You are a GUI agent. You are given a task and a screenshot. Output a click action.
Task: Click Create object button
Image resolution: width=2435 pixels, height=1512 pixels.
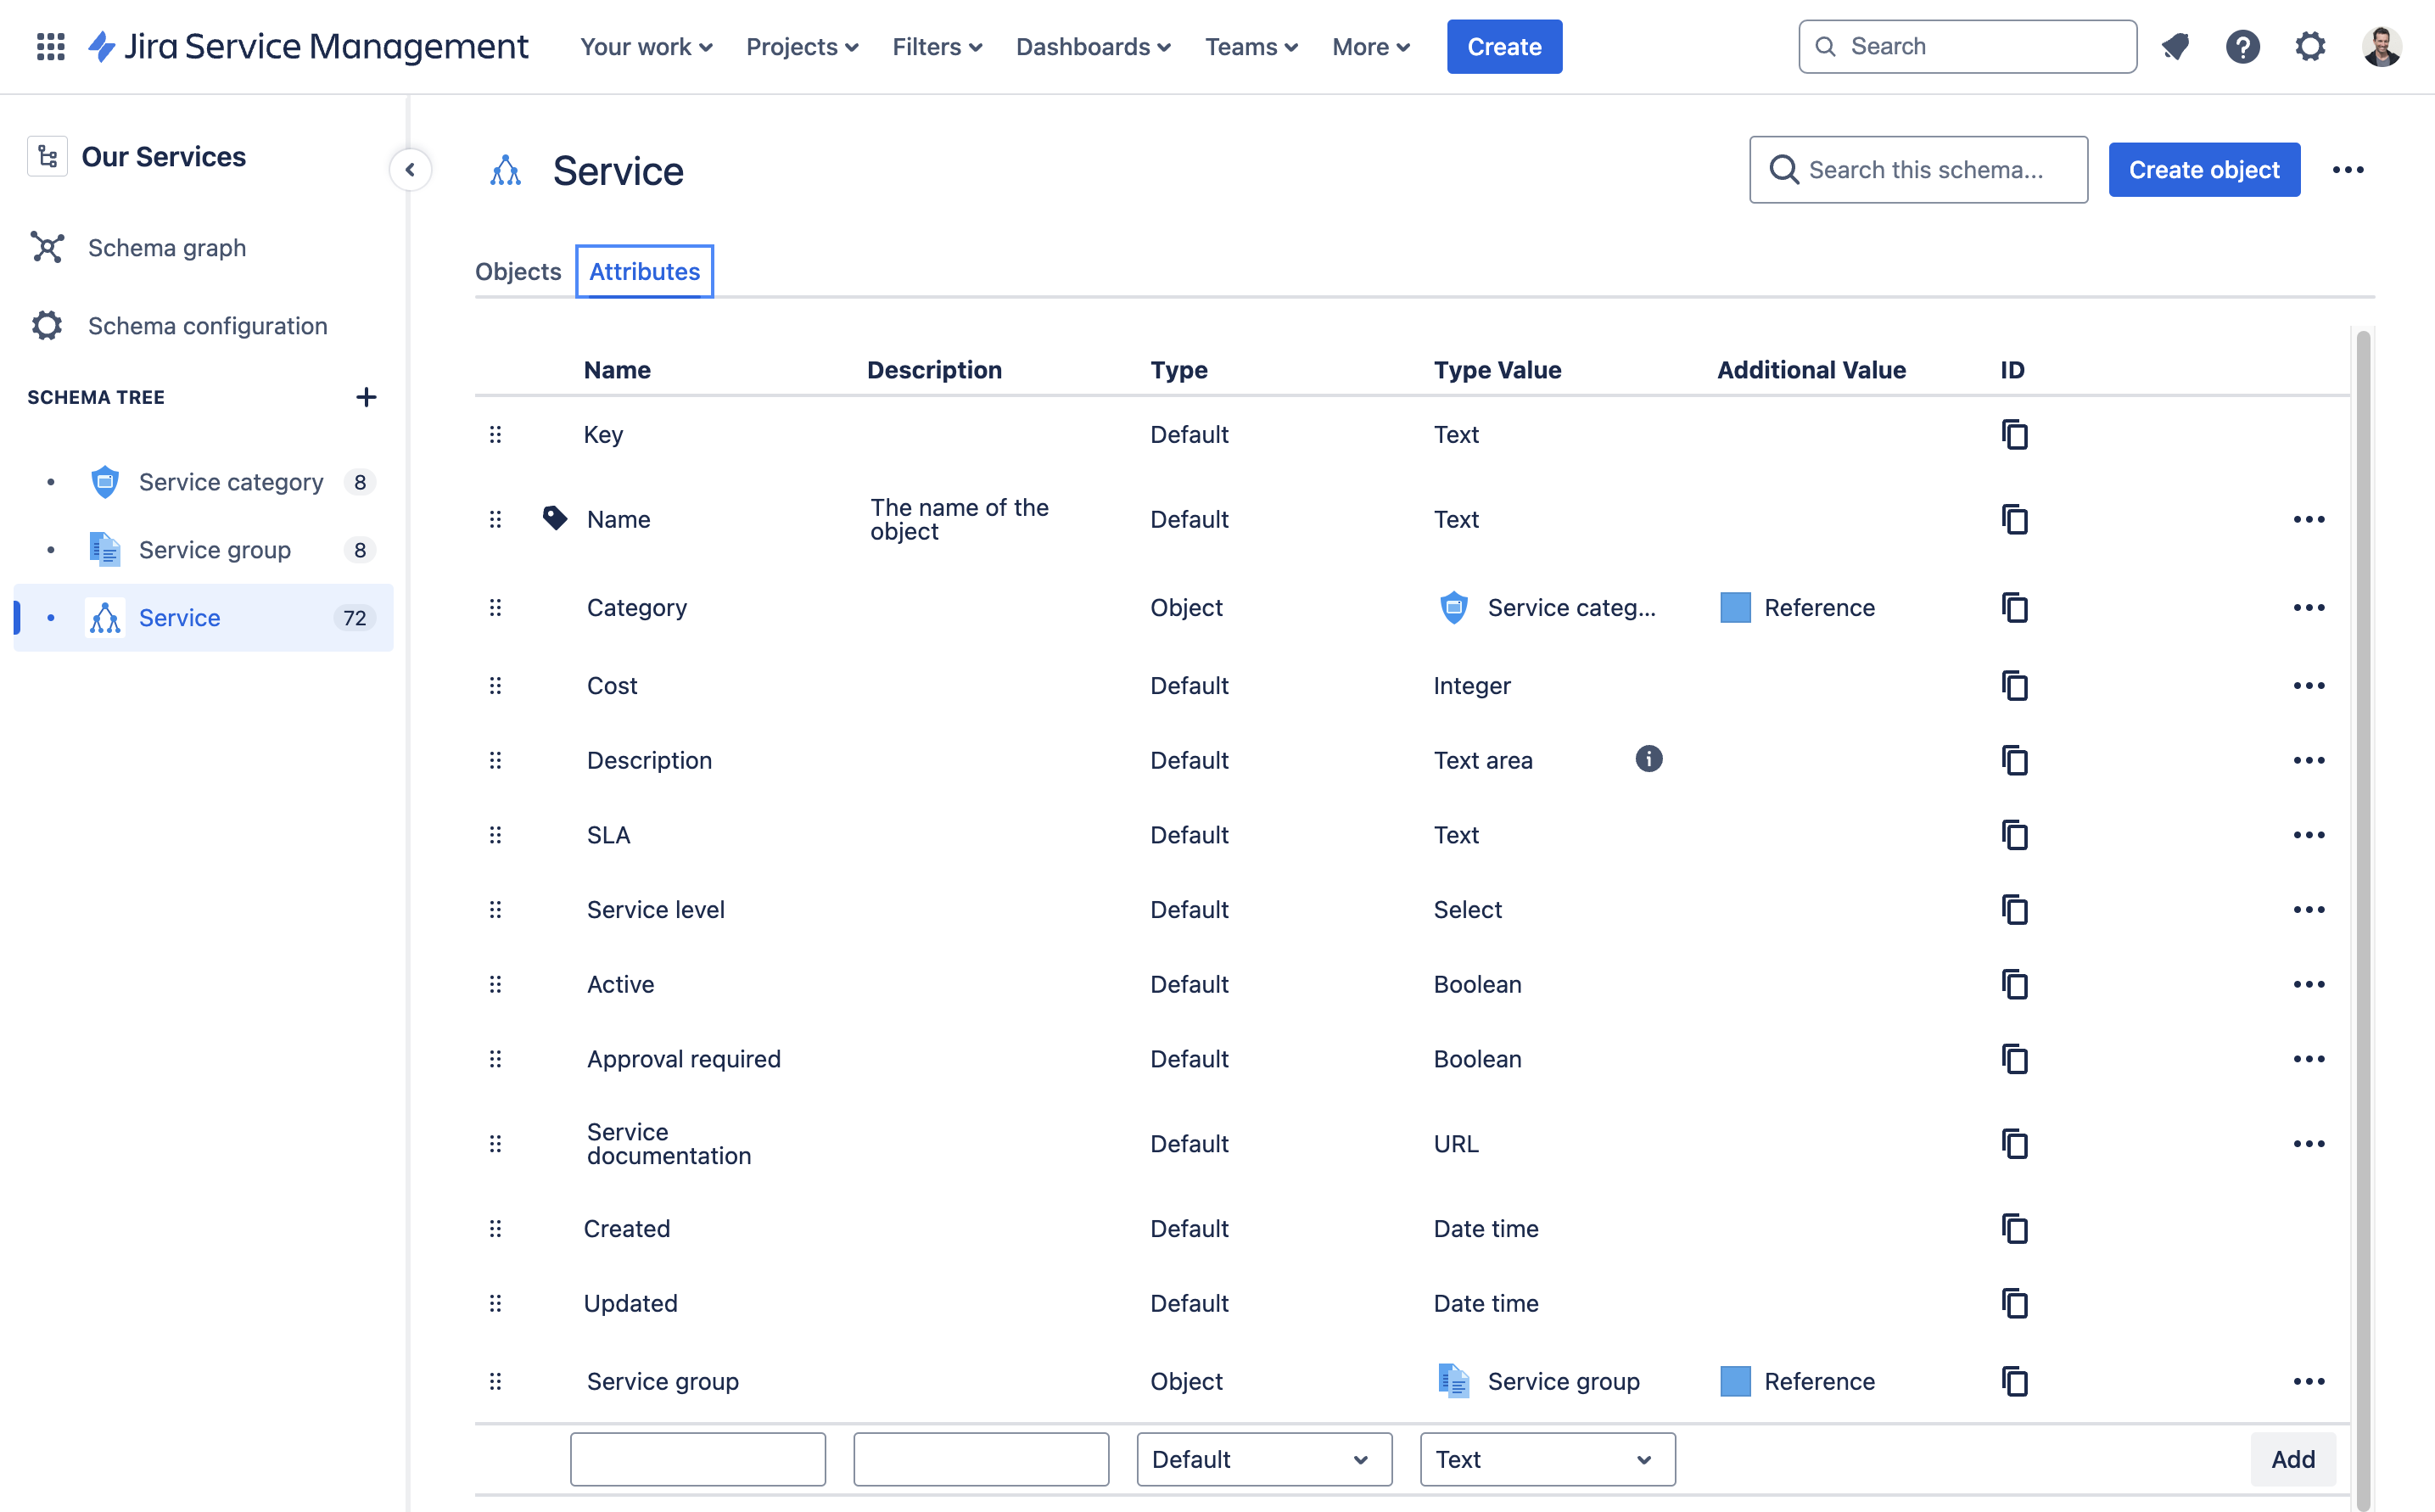(x=2203, y=169)
